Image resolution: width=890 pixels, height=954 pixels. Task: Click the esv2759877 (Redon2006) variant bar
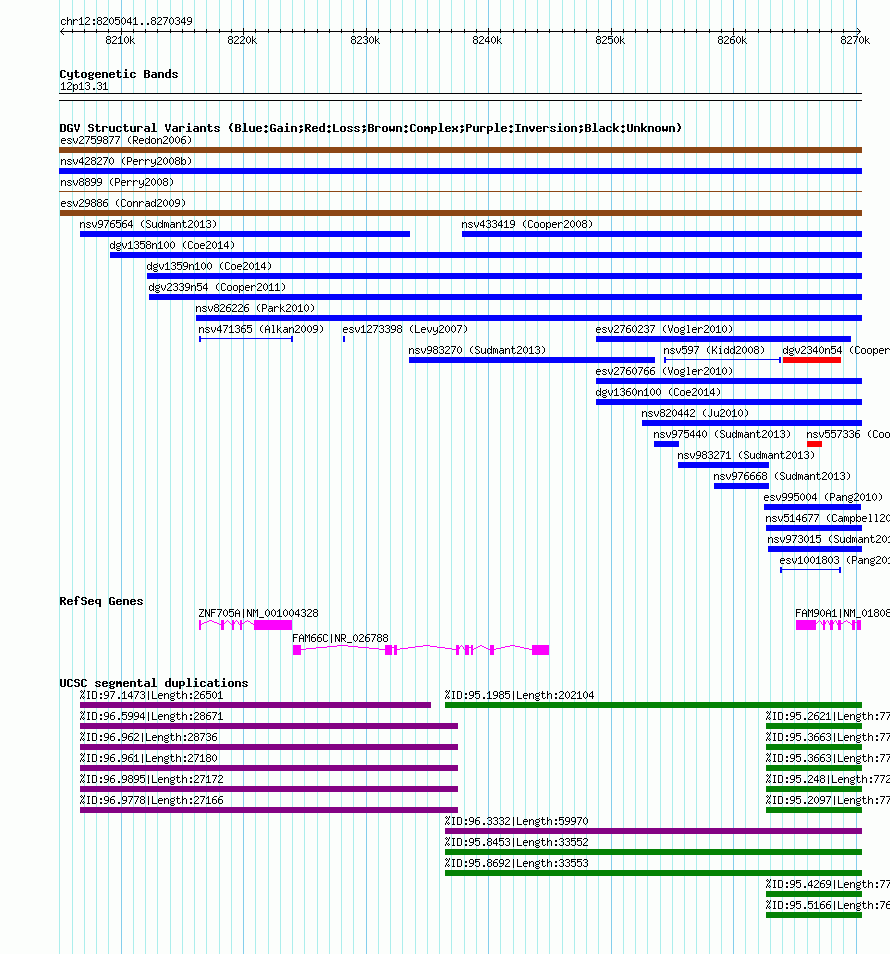coord(461,150)
